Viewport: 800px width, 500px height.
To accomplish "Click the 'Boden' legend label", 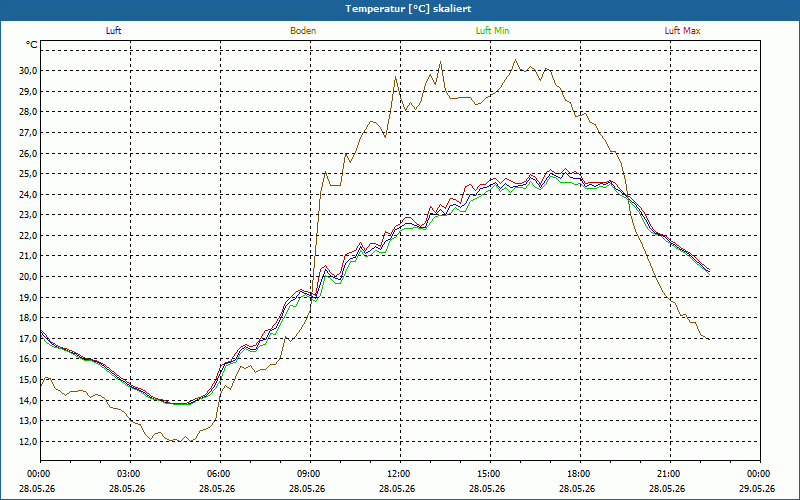I will [x=303, y=31].
